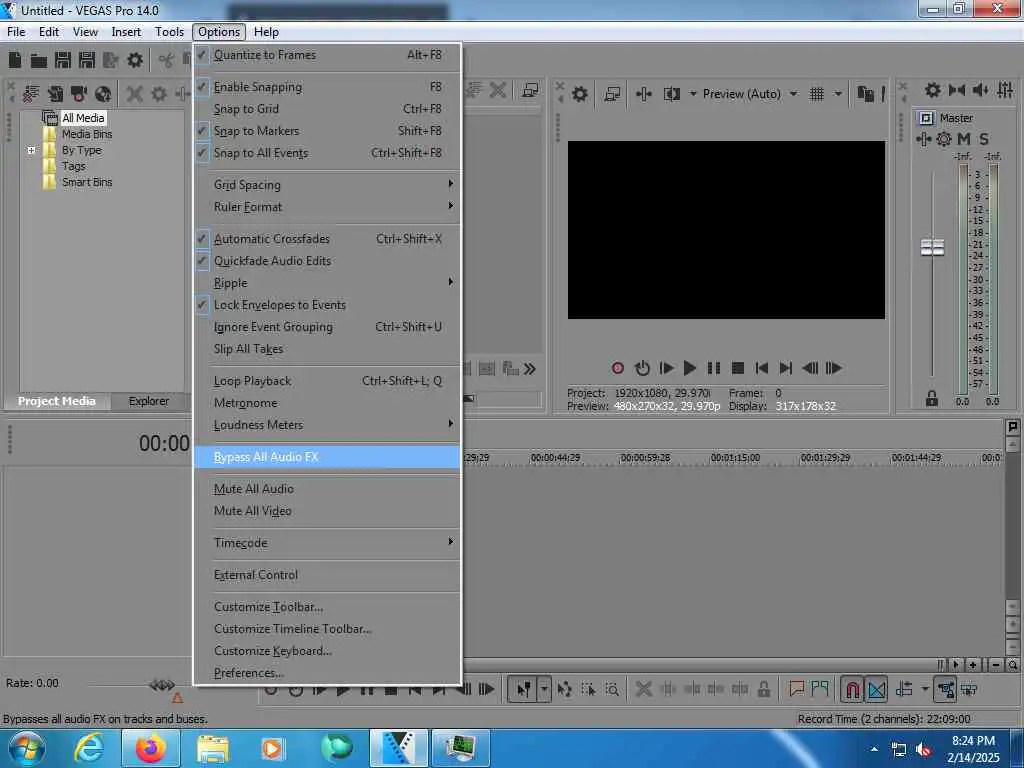
Task: Click the Video Output FX icon in preview
Action: [643, 94]
